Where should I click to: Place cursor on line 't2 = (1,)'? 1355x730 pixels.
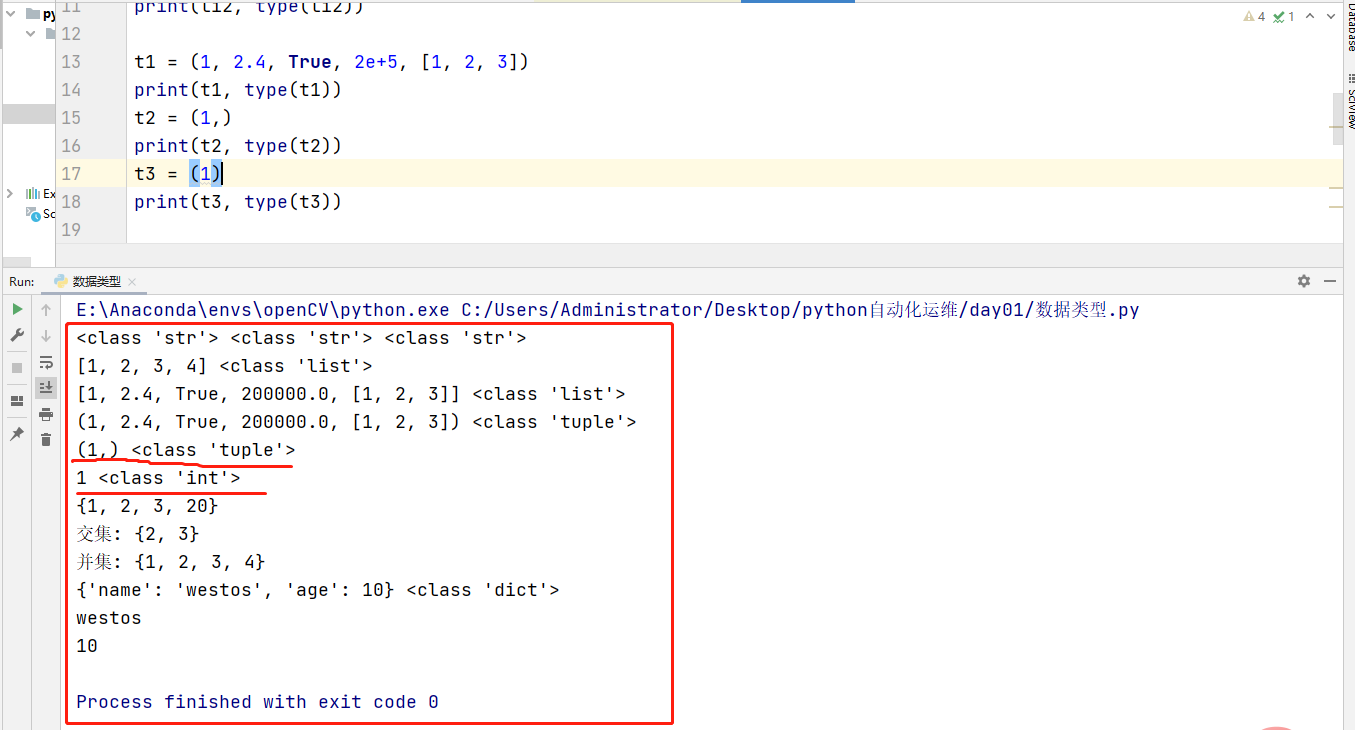(183, 118)
